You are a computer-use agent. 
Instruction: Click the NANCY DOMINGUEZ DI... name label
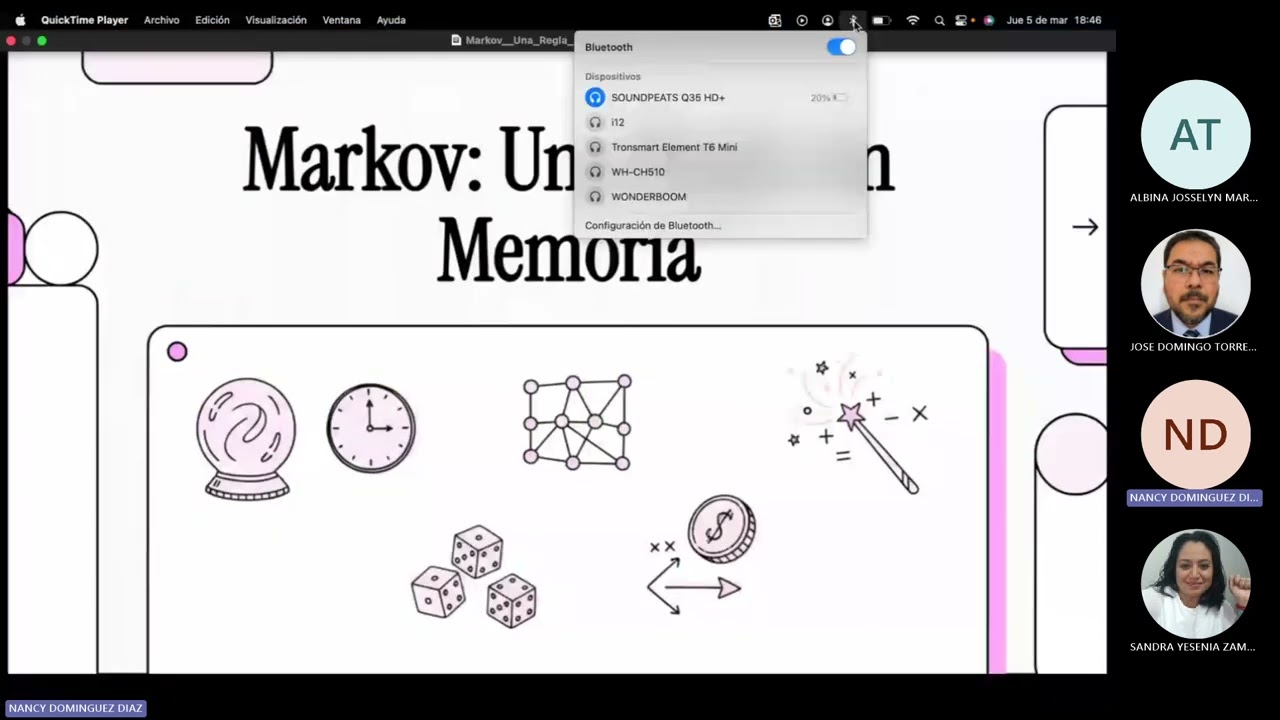(x=1194, y=497)
